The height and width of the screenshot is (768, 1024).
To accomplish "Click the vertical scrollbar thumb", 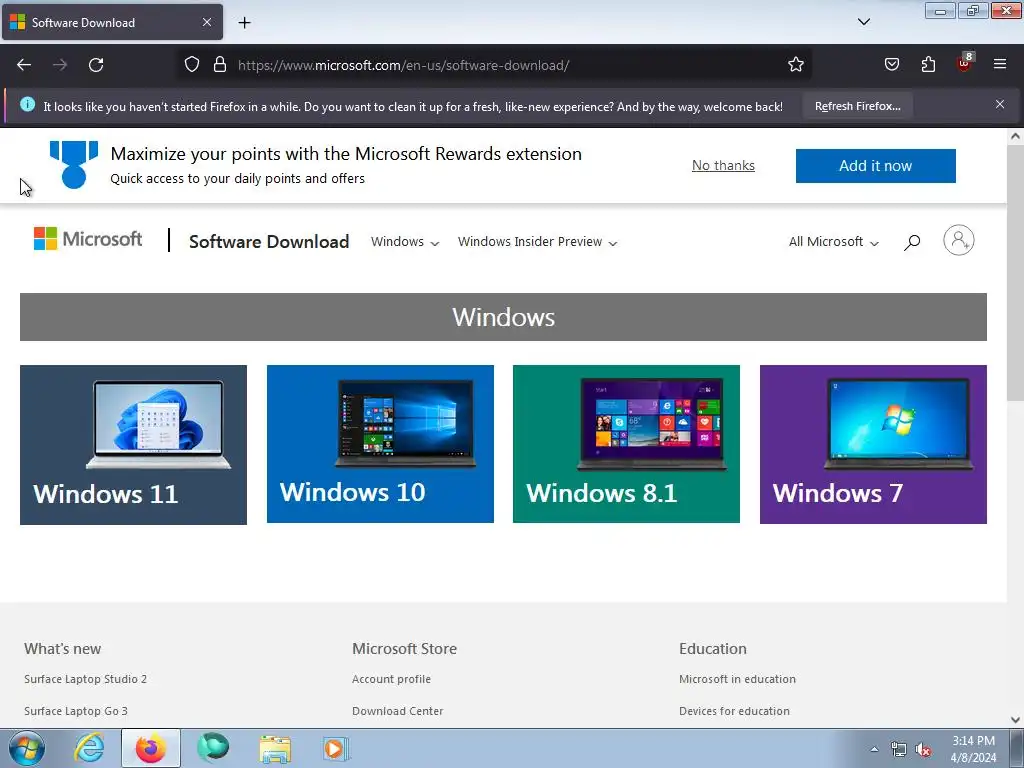I will [x=1015, y=273].
